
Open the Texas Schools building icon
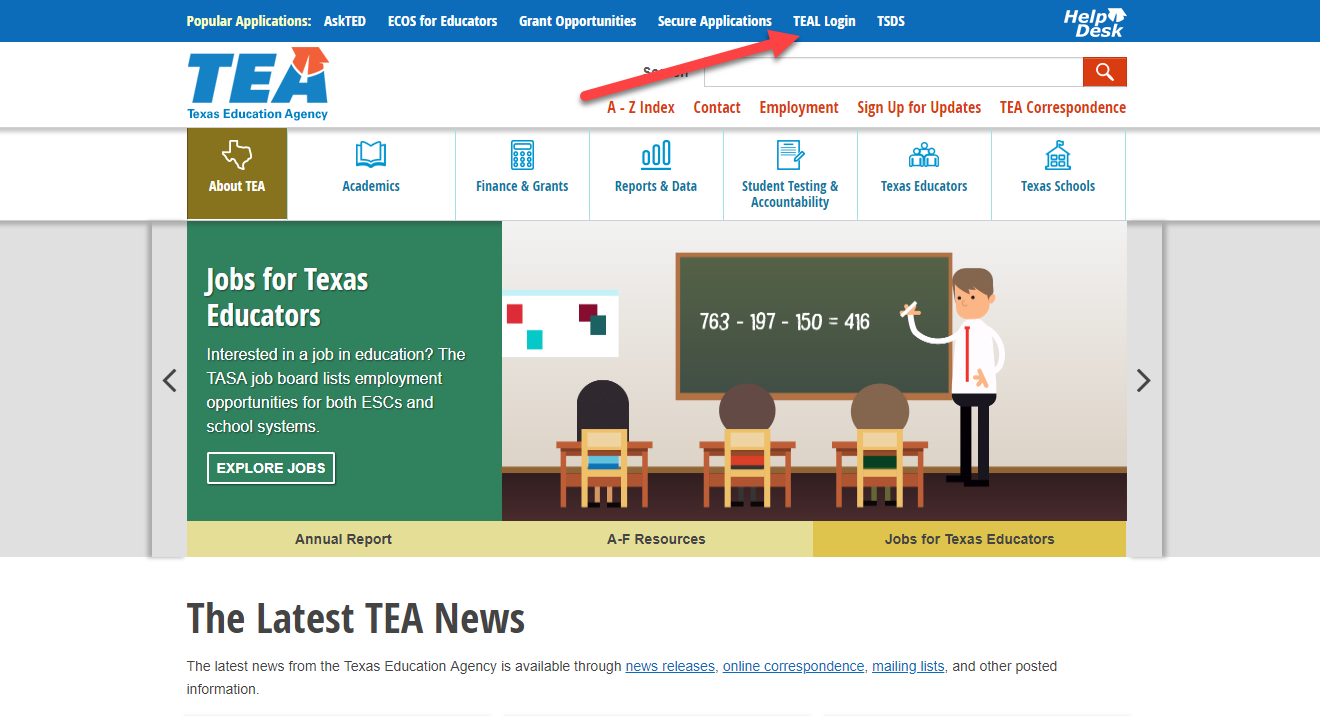click(1057, 154)
